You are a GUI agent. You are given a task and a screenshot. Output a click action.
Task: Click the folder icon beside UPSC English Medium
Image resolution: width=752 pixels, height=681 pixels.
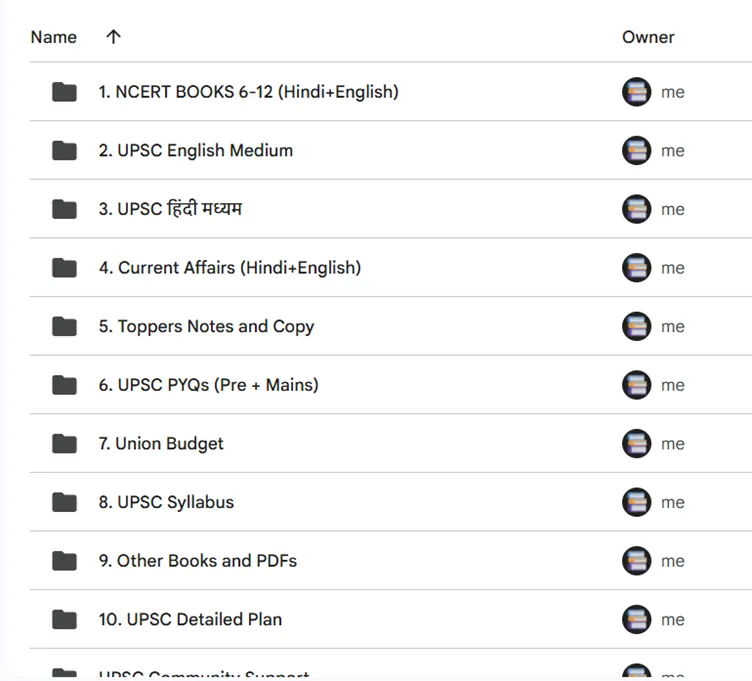click(65, 151)
